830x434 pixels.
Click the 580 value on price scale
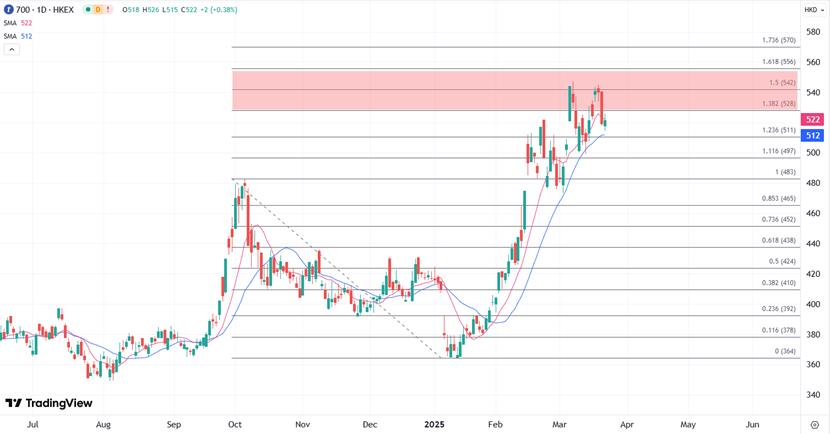coord(812,32)
